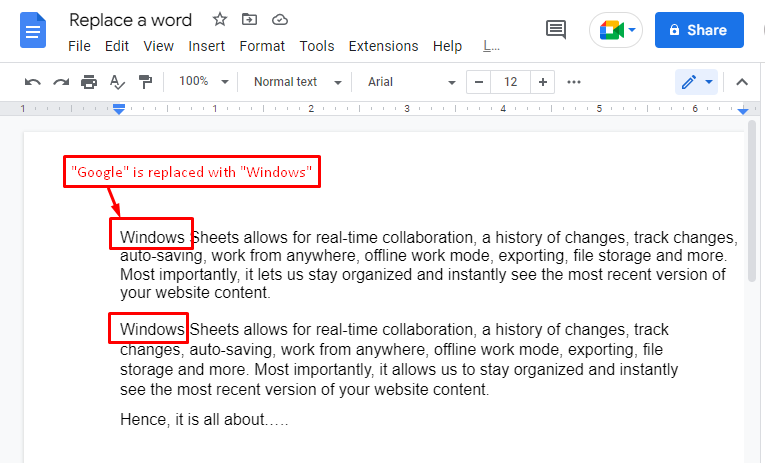Redo the last undone action

pos(61,82)
